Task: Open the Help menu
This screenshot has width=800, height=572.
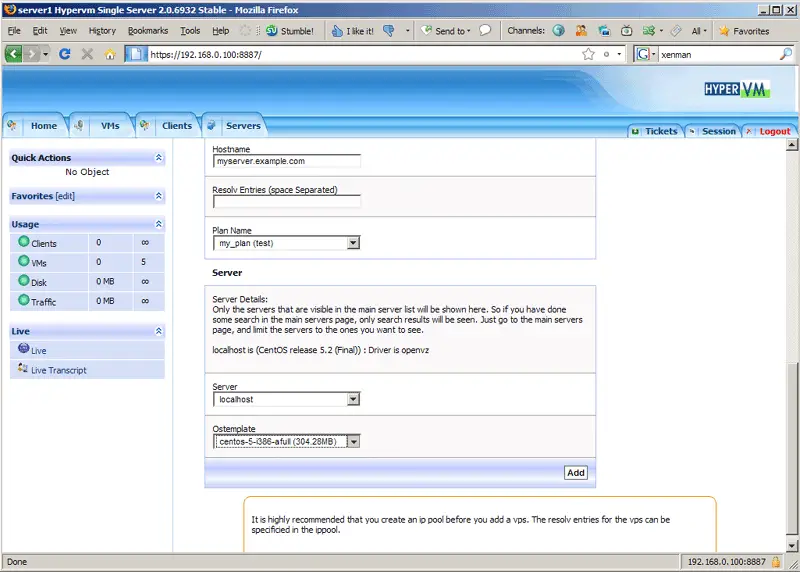Action: 220,31
